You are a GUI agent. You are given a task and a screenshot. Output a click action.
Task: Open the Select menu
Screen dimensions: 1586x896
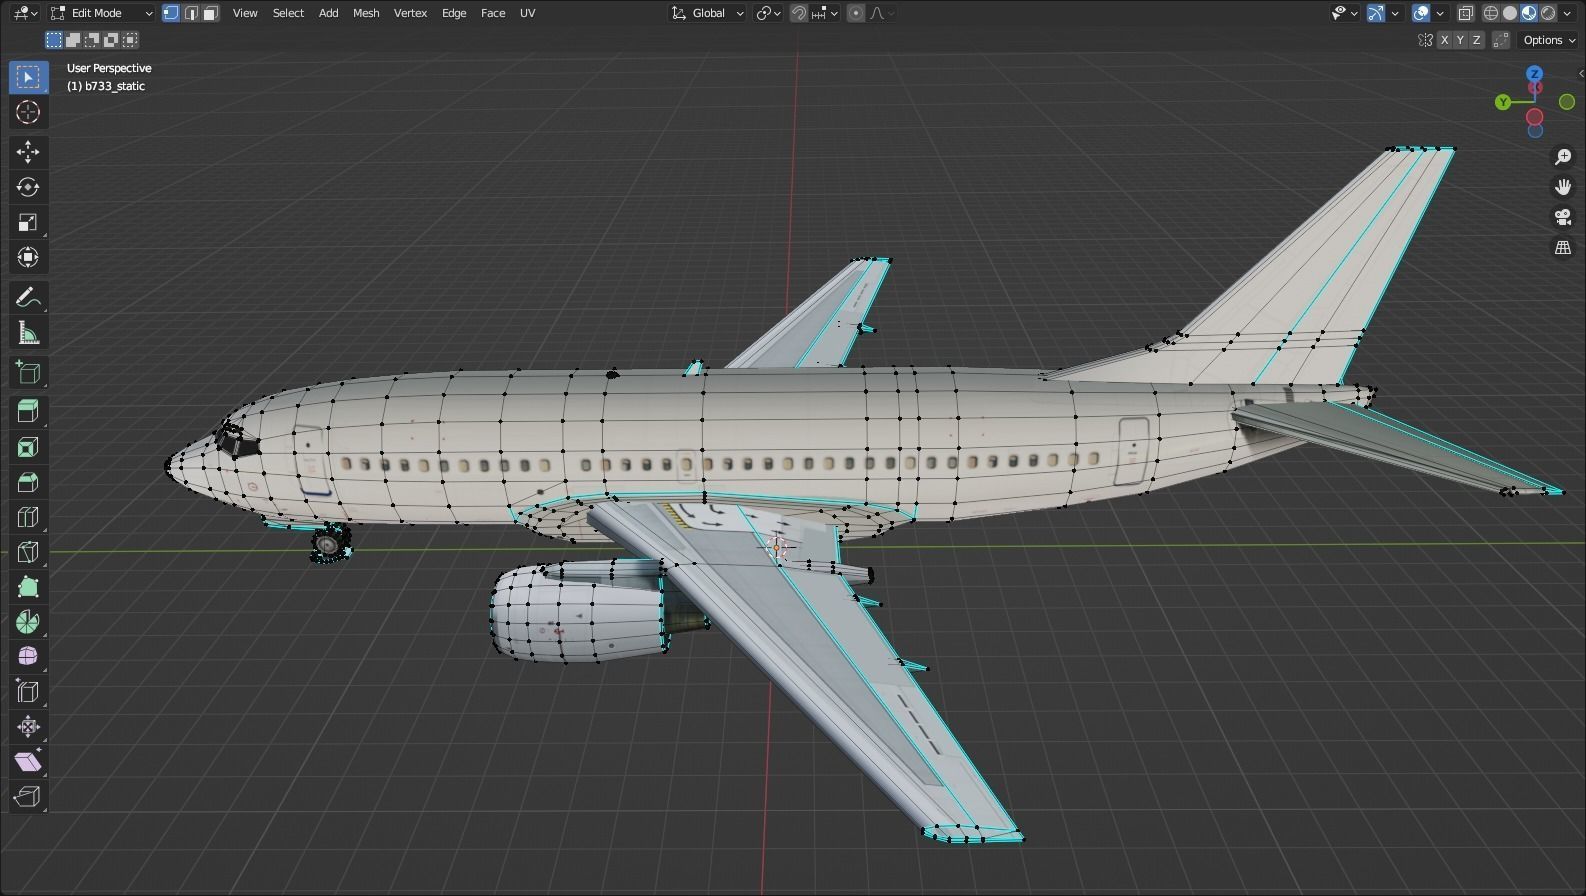click(288, 13)
